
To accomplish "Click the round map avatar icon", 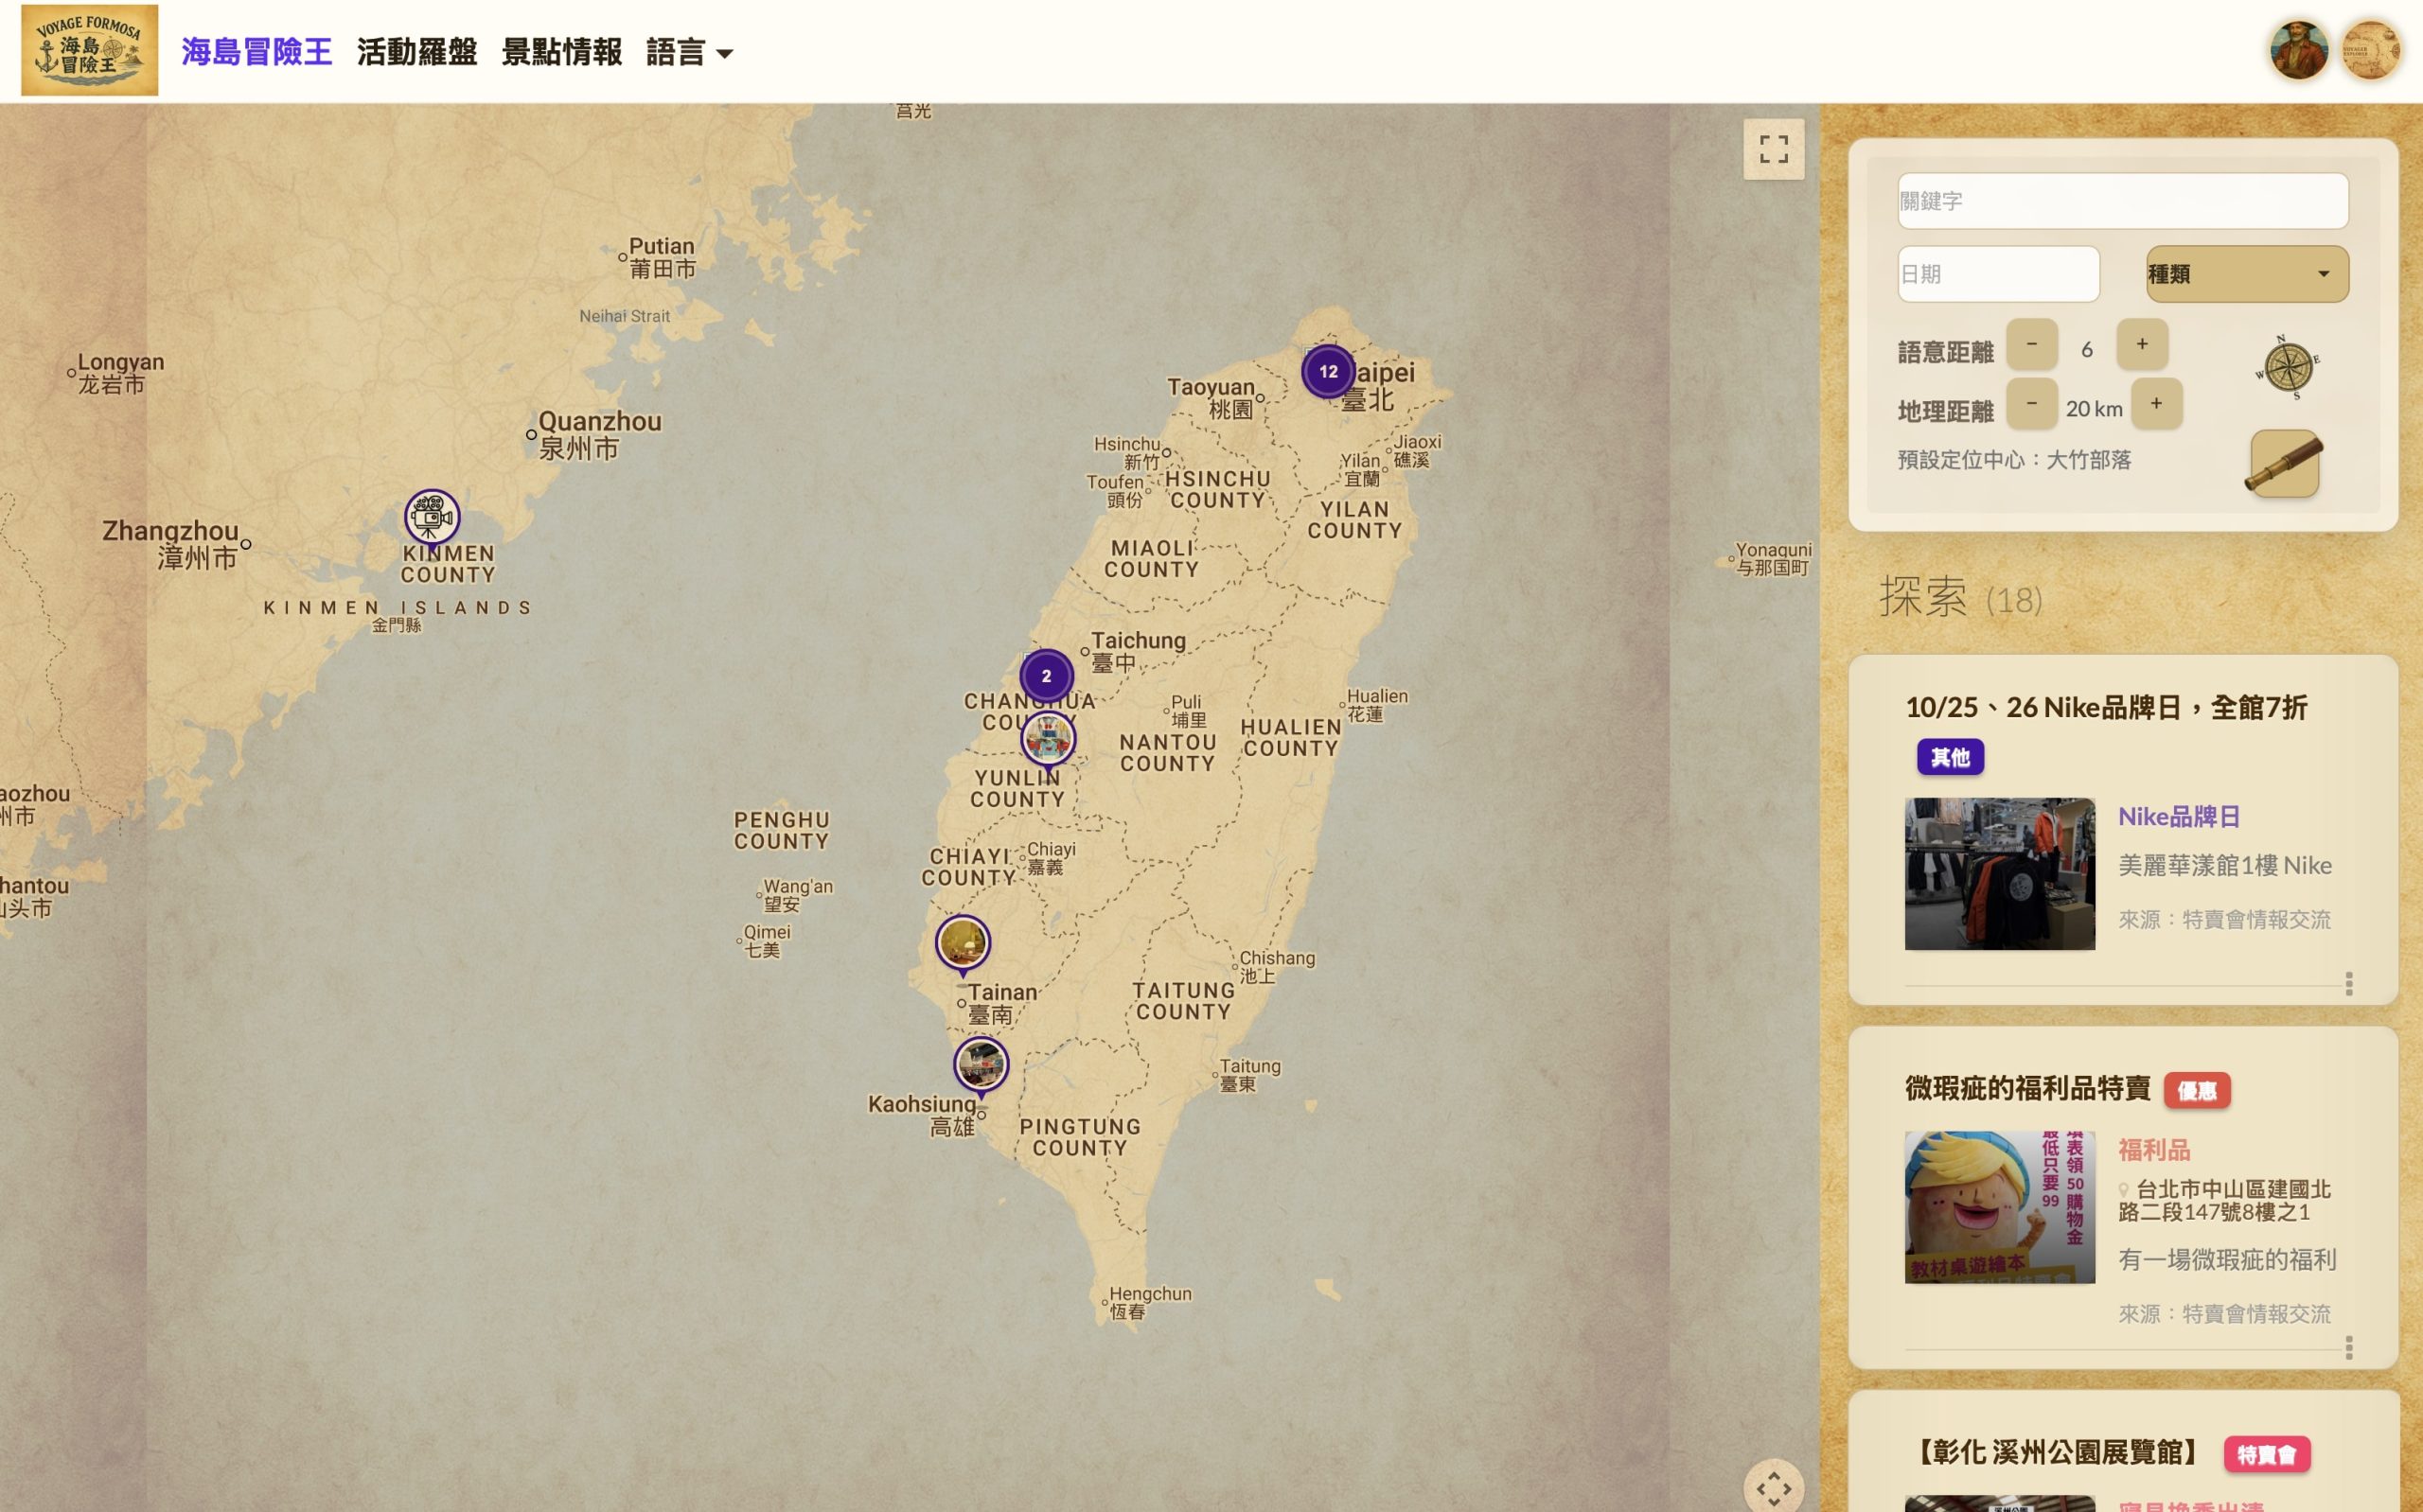I will coord(2370,50).
